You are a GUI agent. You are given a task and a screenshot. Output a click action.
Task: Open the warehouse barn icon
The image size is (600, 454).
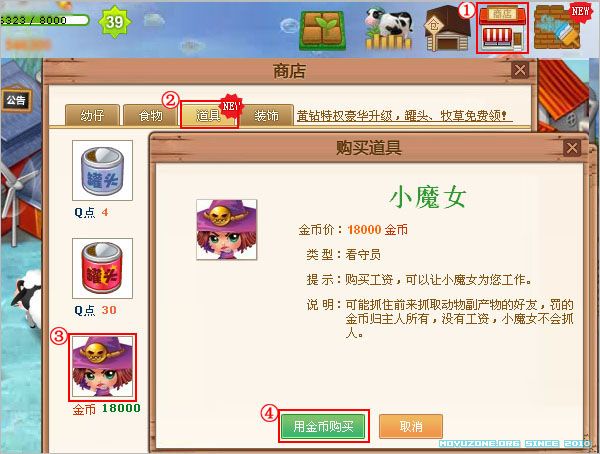[447, 30]
